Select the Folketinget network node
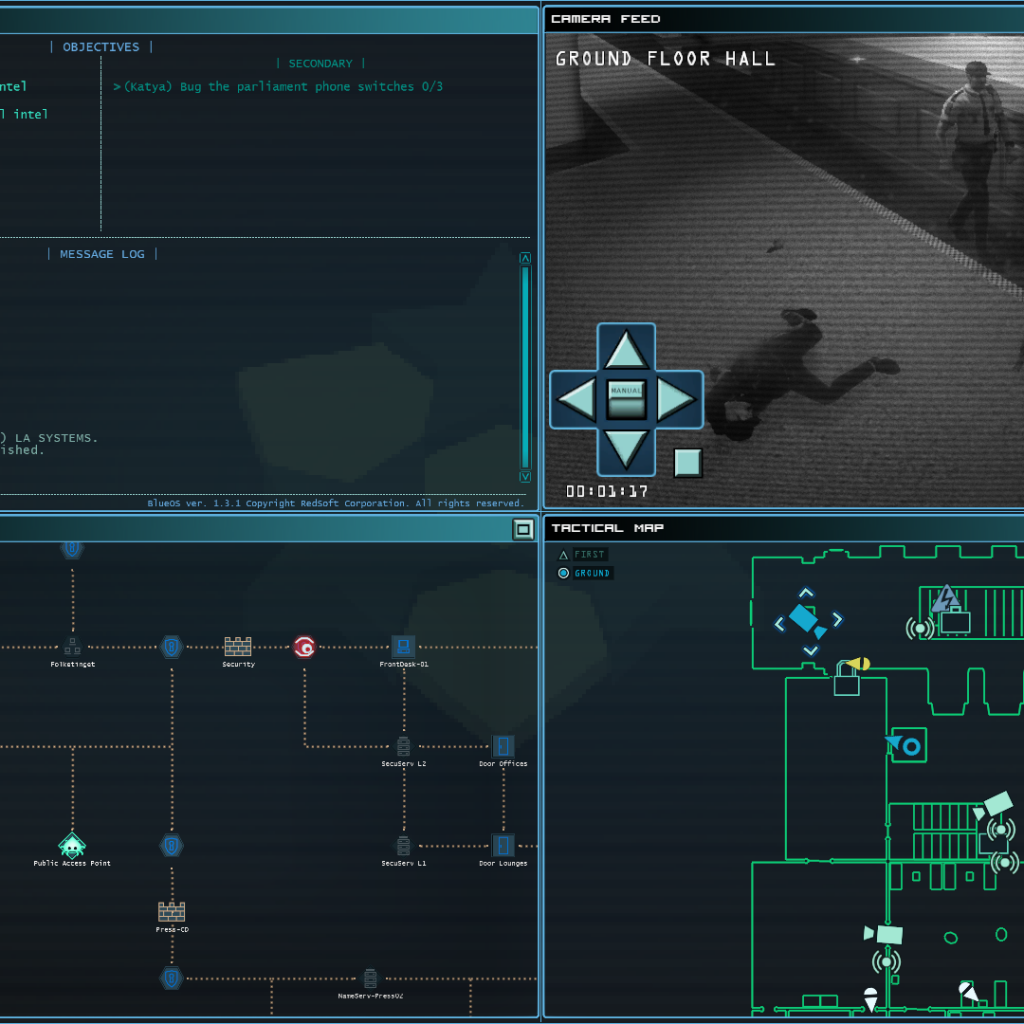This screenshot has height=1024, width=1024. 72,647
